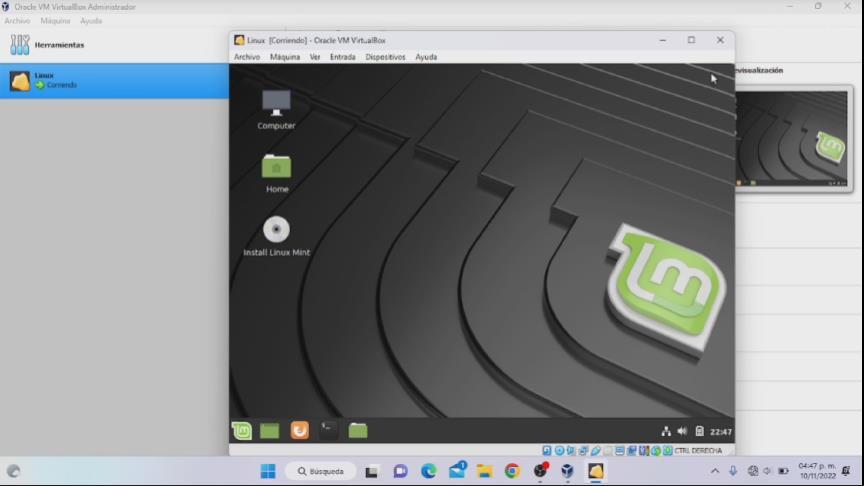Open Files folder in Mint panel

click(358, 430)
